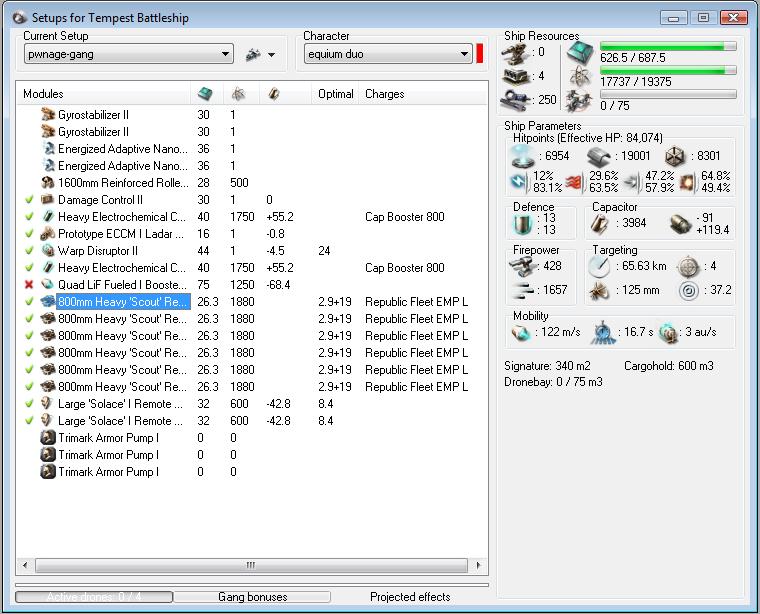Screen dimensions: 760x614
Task: Click the structure hitpoints icon 8301
Action: coord(675,156)
